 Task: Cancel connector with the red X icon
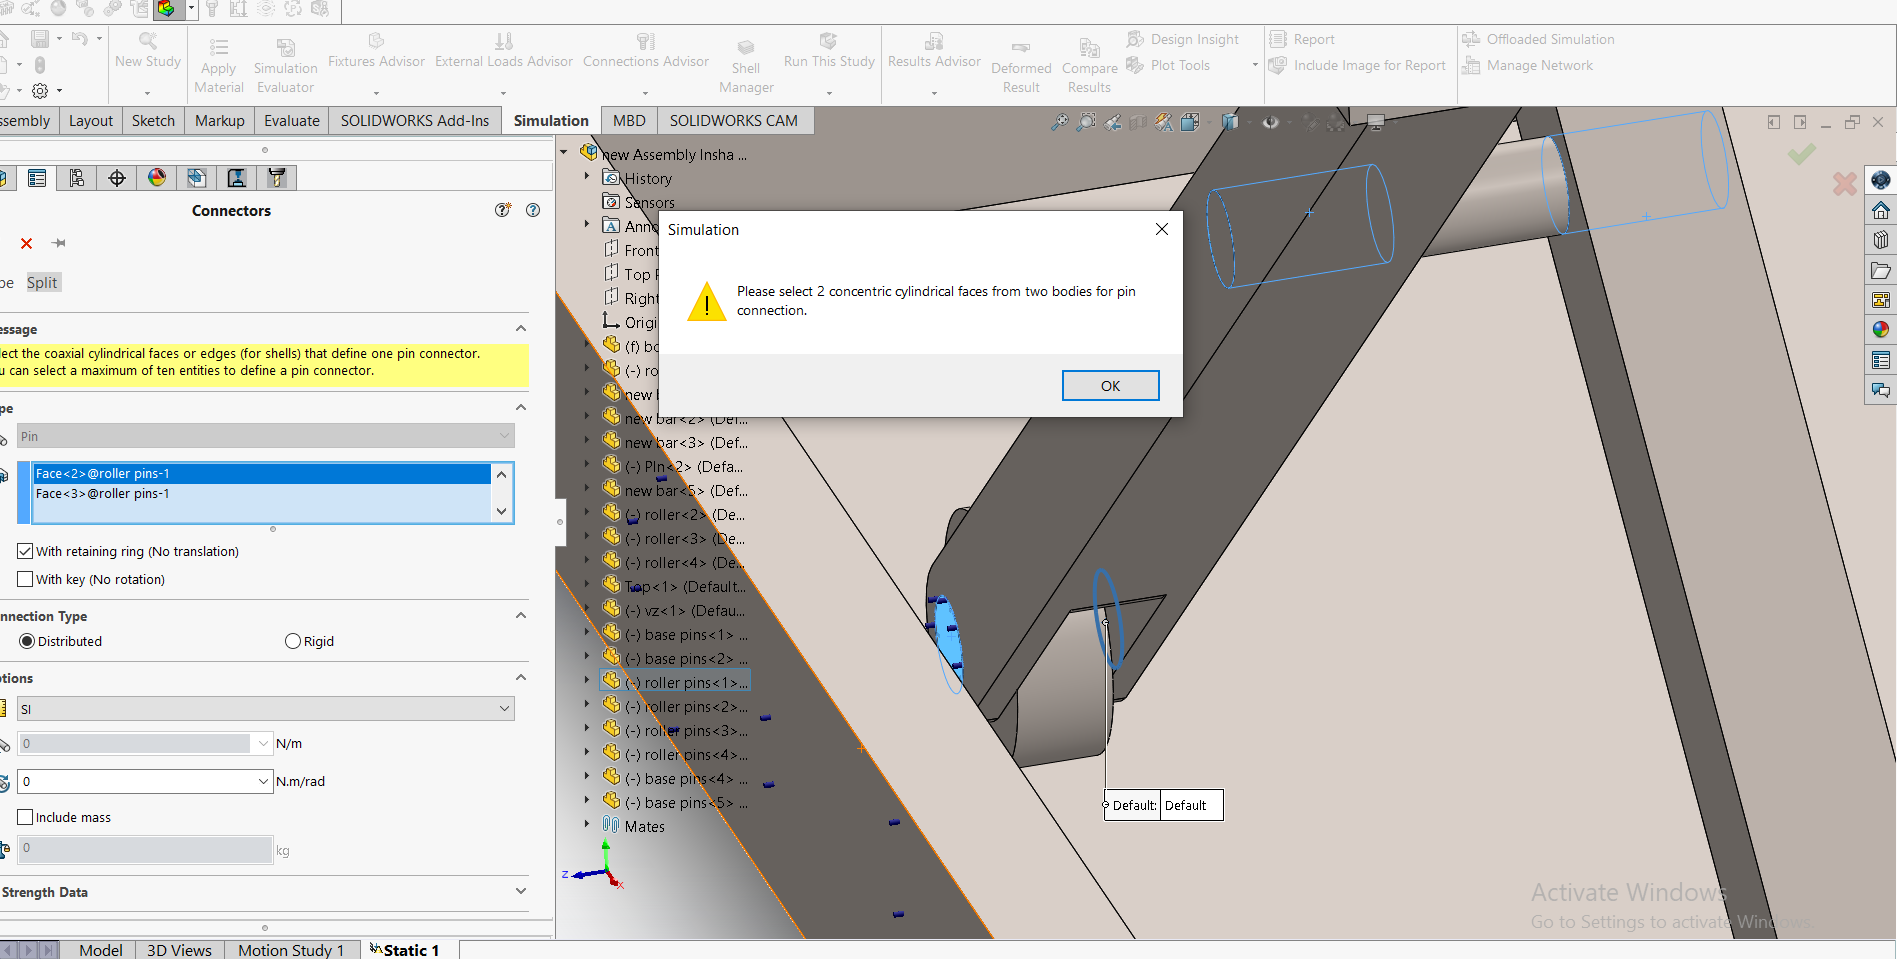[x=27, y=243]
